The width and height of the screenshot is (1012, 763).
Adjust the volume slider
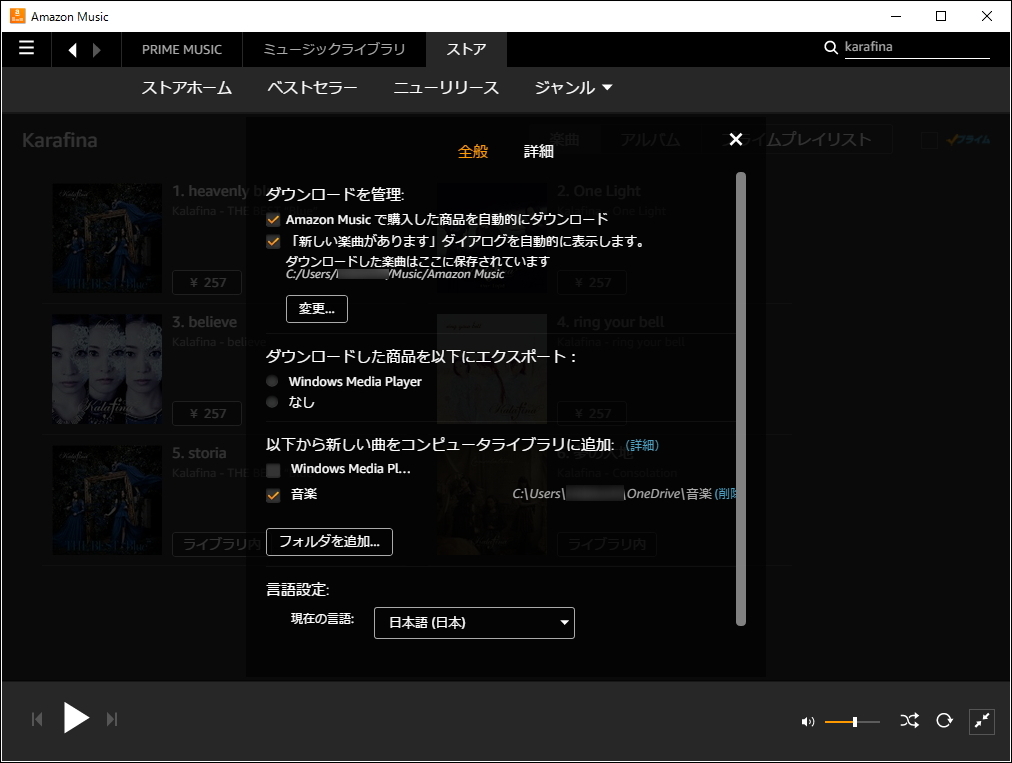tap(855, 721)
